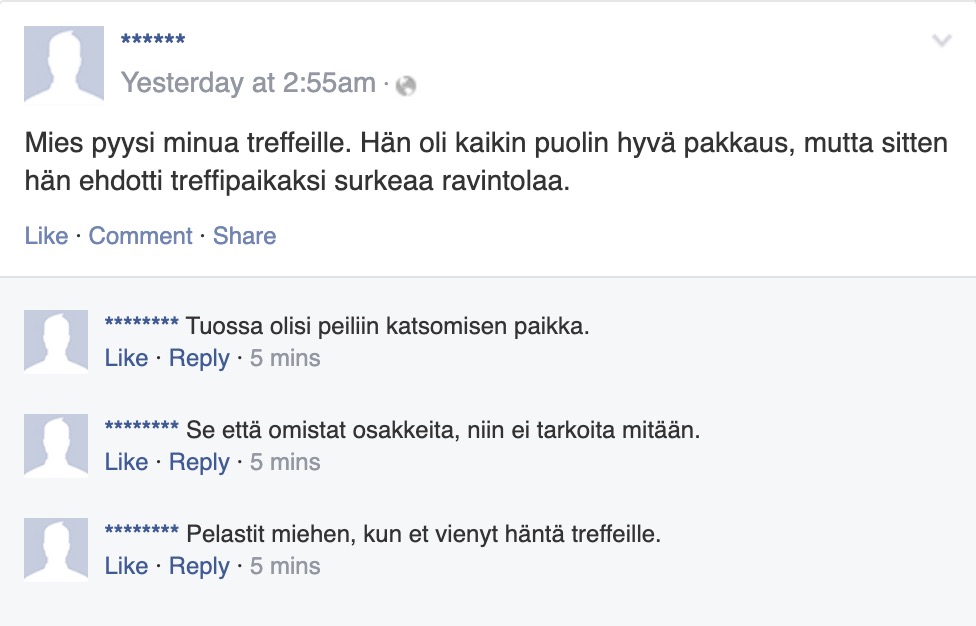Open the post options chevron dropdown
Viewport: 976px width, 626px height.
pyautogui.click(x=941, y=41)
